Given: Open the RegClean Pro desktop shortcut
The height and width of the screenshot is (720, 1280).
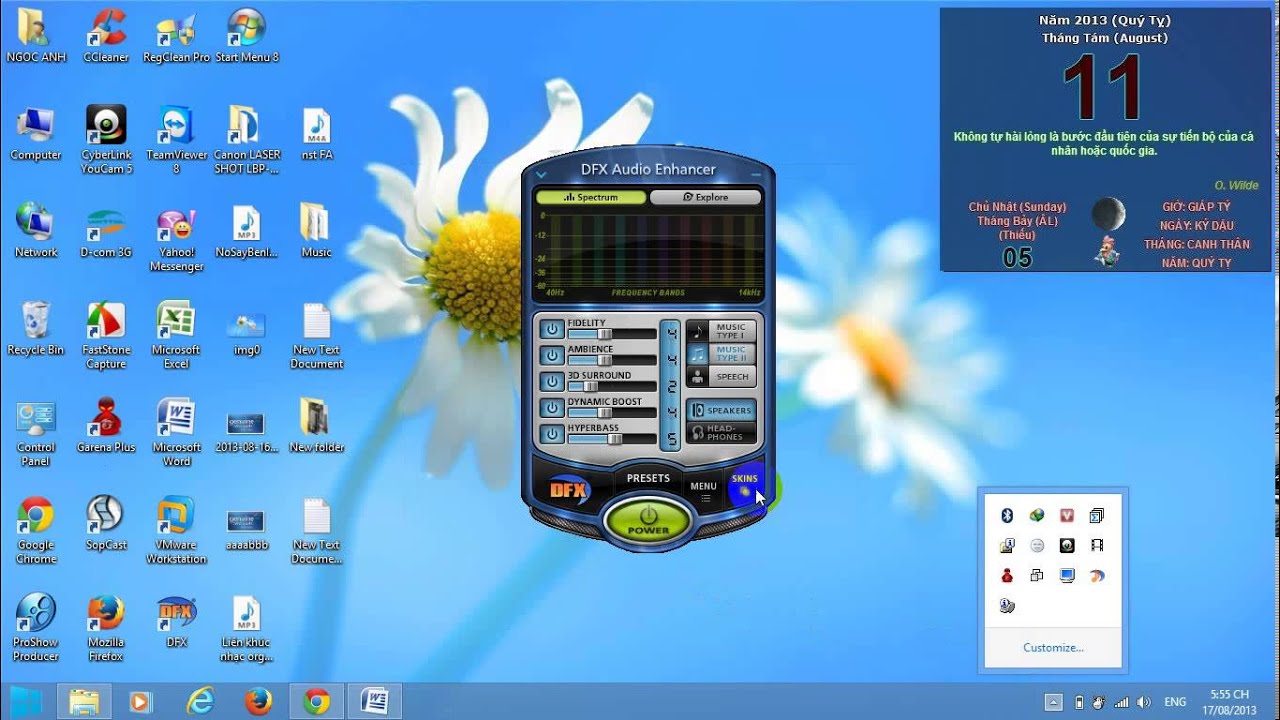Looking at the screenshot, I should (x=176, y=37).
